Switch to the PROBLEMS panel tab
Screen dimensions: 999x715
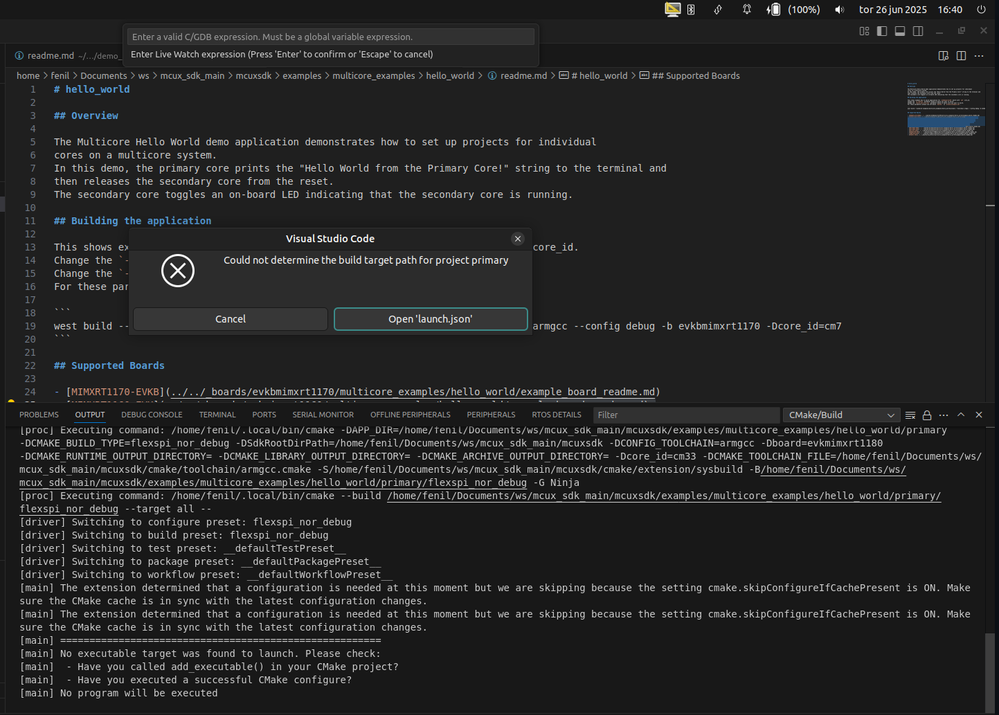[x=39, y=415]
